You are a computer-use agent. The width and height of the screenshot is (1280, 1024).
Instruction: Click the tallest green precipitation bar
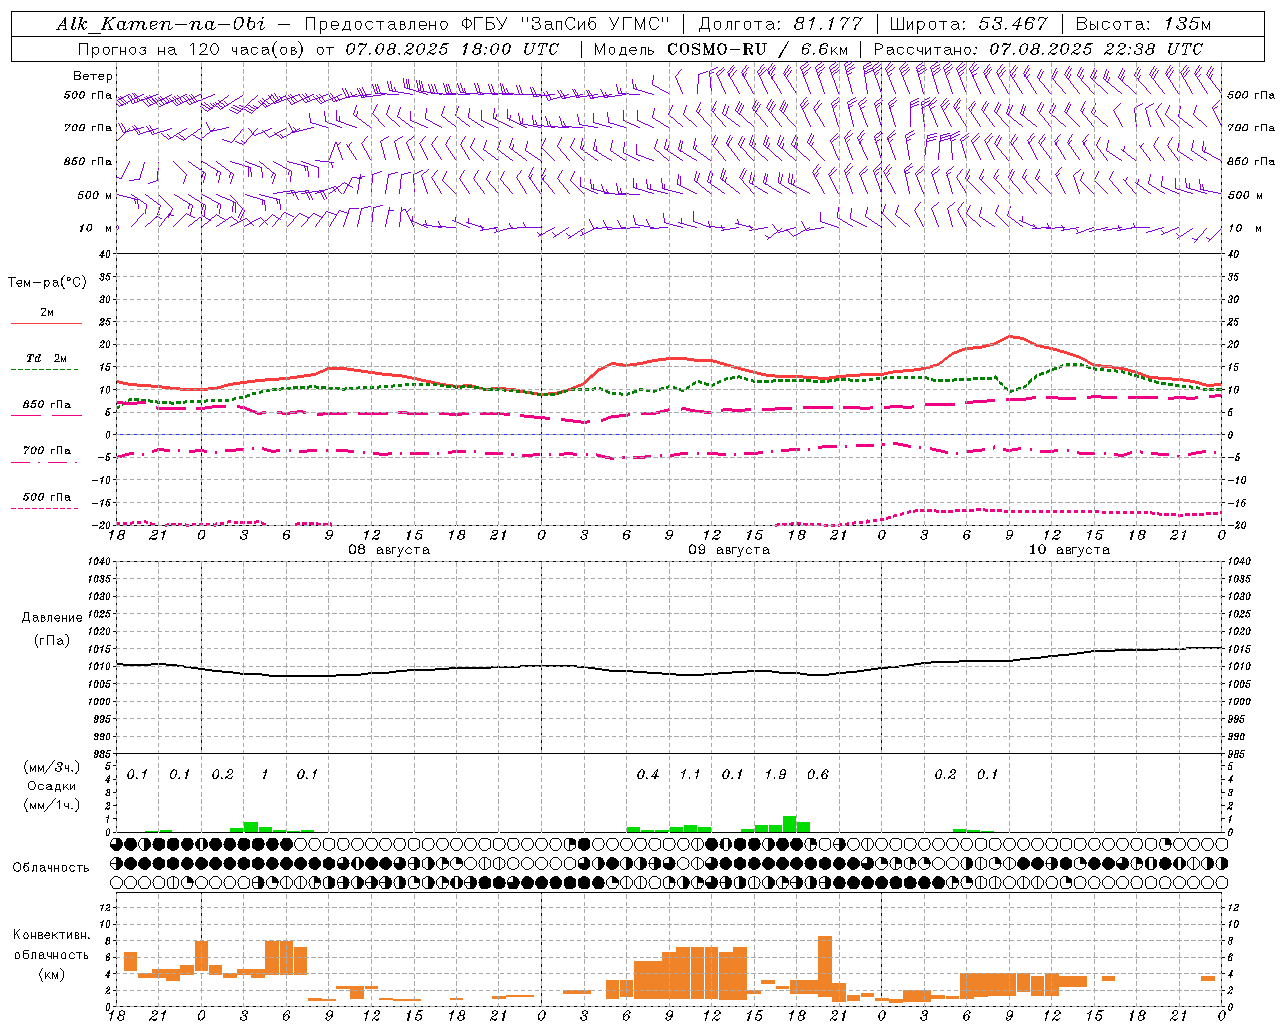[789, 824]
